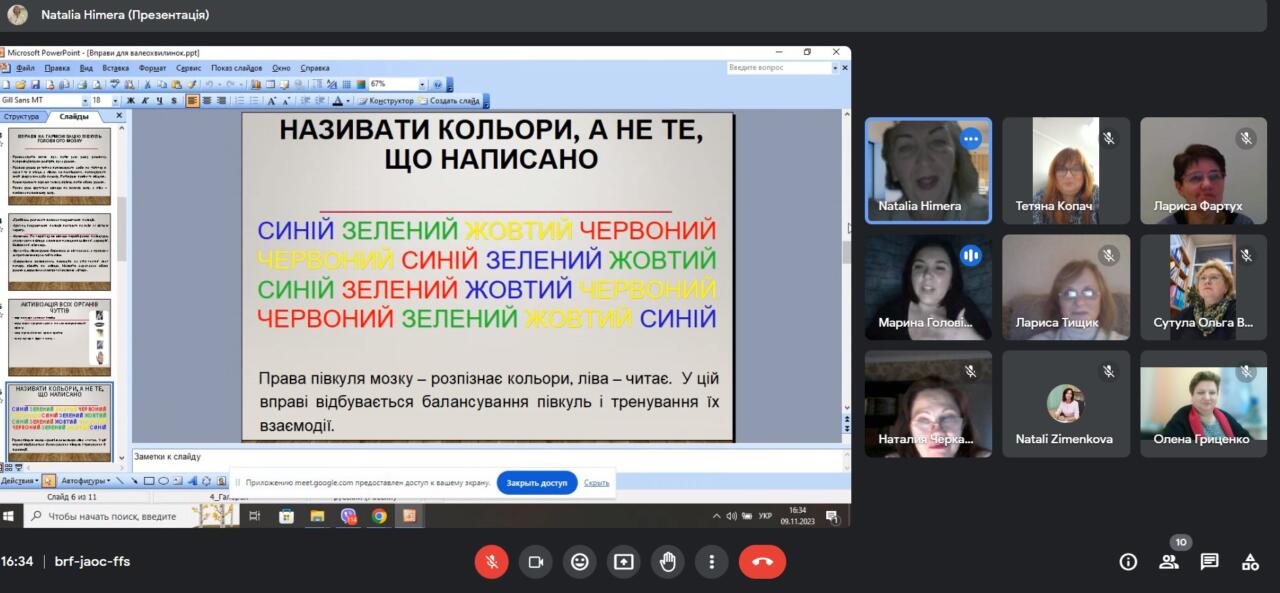Click the Введите вопрос help search box

[x=779, y=68]
